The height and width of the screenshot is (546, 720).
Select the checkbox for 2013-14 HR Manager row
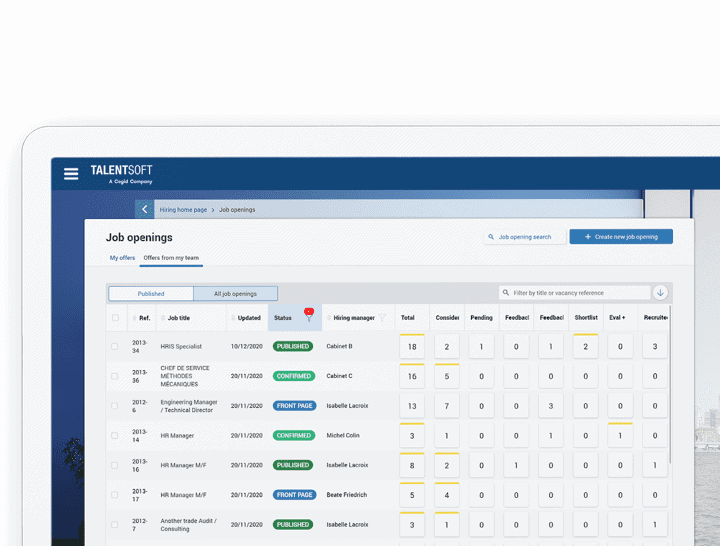115,436
